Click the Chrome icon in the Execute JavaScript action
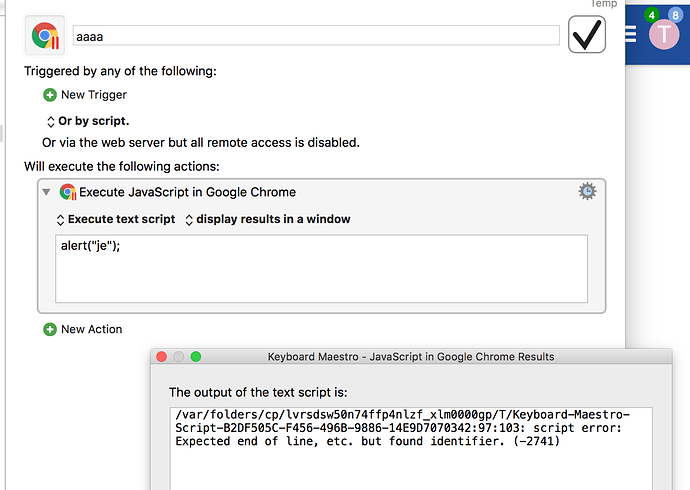The image size is (690, 490). click(x=68, y=192)
